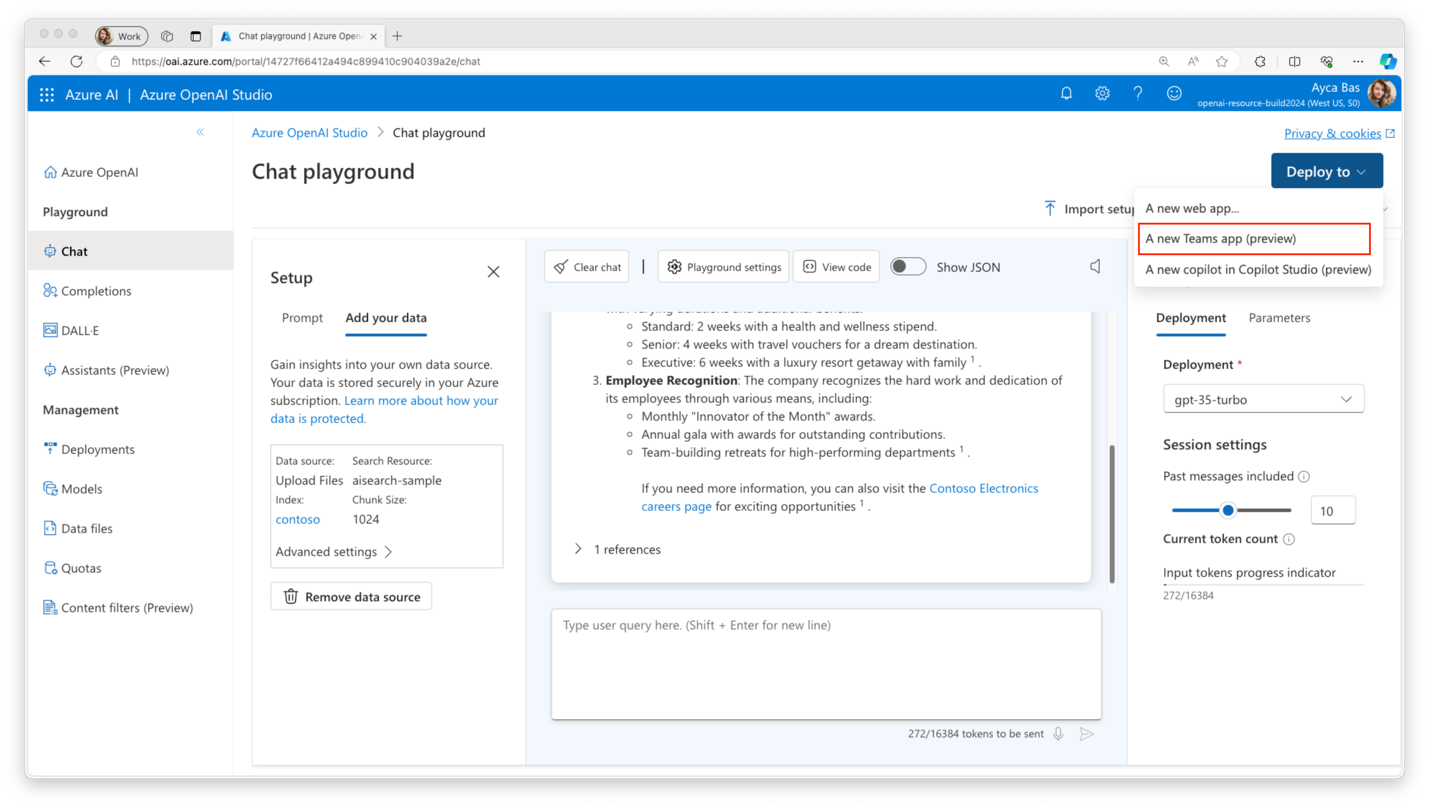Start voice input with microphone icon
The height and width of the screenshot is (809, 1429).
tap(1058, 734)
